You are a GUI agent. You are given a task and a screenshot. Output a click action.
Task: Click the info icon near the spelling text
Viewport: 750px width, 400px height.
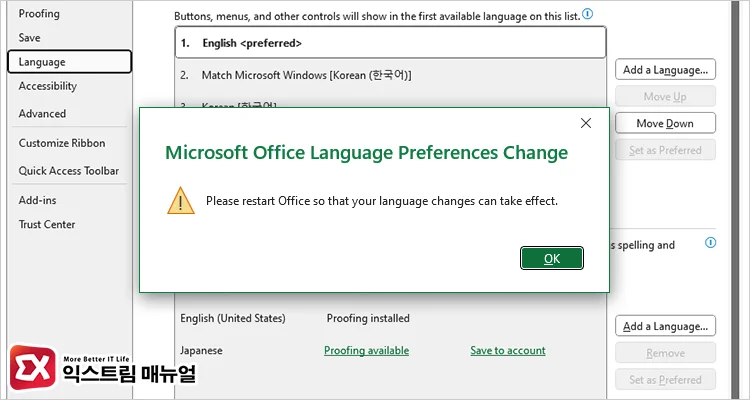click(x=710, y=243)
